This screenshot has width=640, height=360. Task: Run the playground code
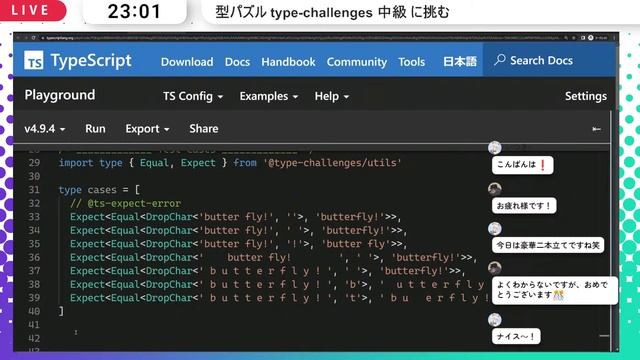point(95,129)
